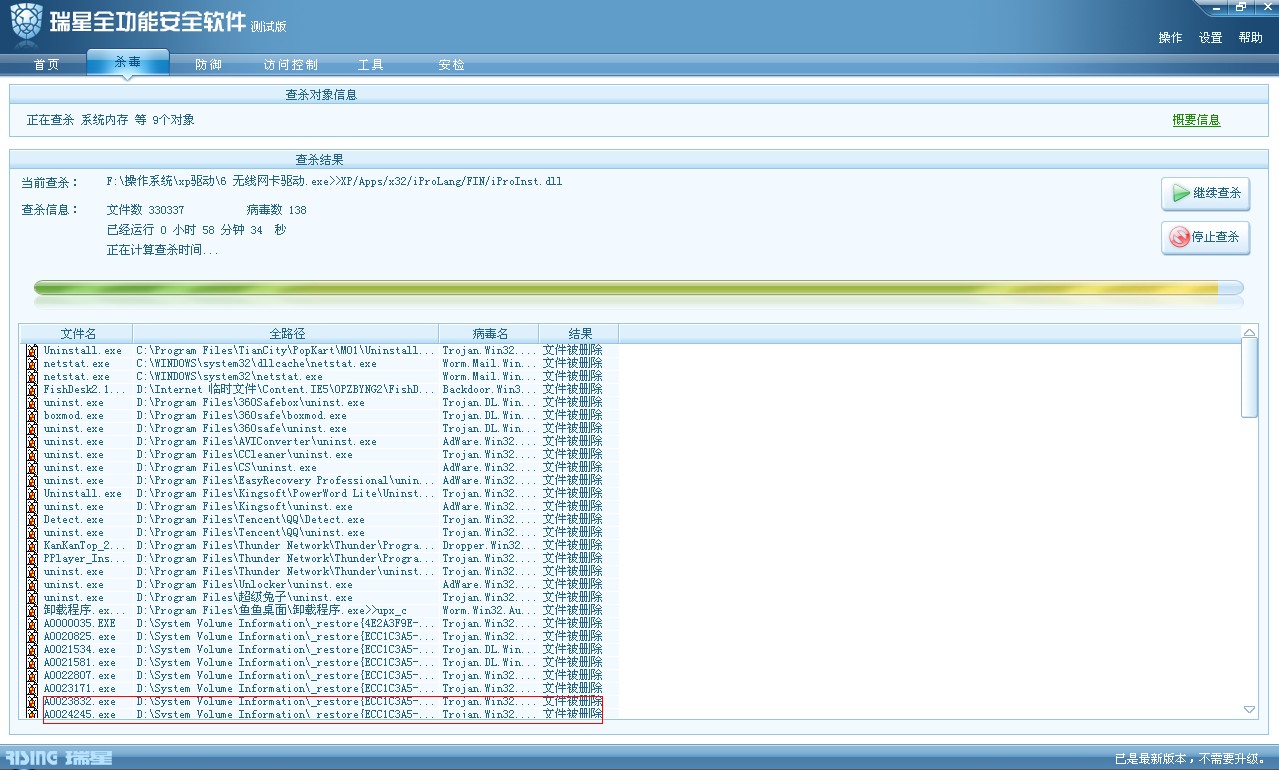The width and height of the screenshot is (1279, 770).
Task: Click the 文件数 330337 count text
Action: 145,210
